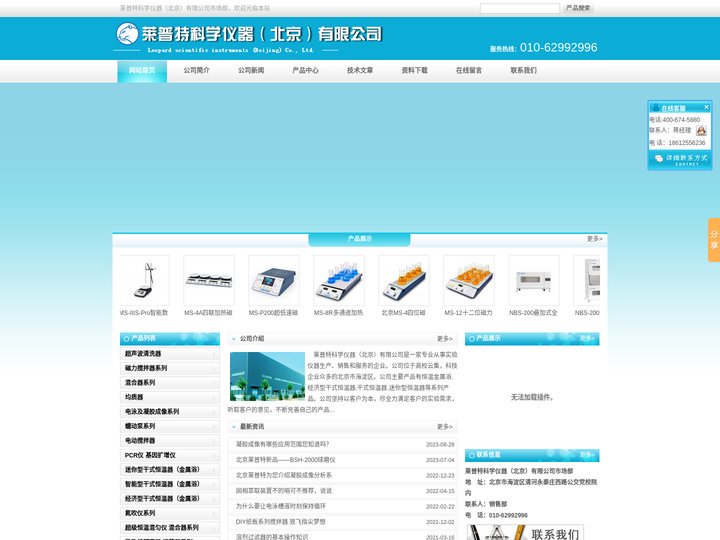Image resolution: width=720 pixels, height=540 pixels.
Task: Expand 迷你型干式恒温器(金属浴) category
Action: (x=169, y=470)
